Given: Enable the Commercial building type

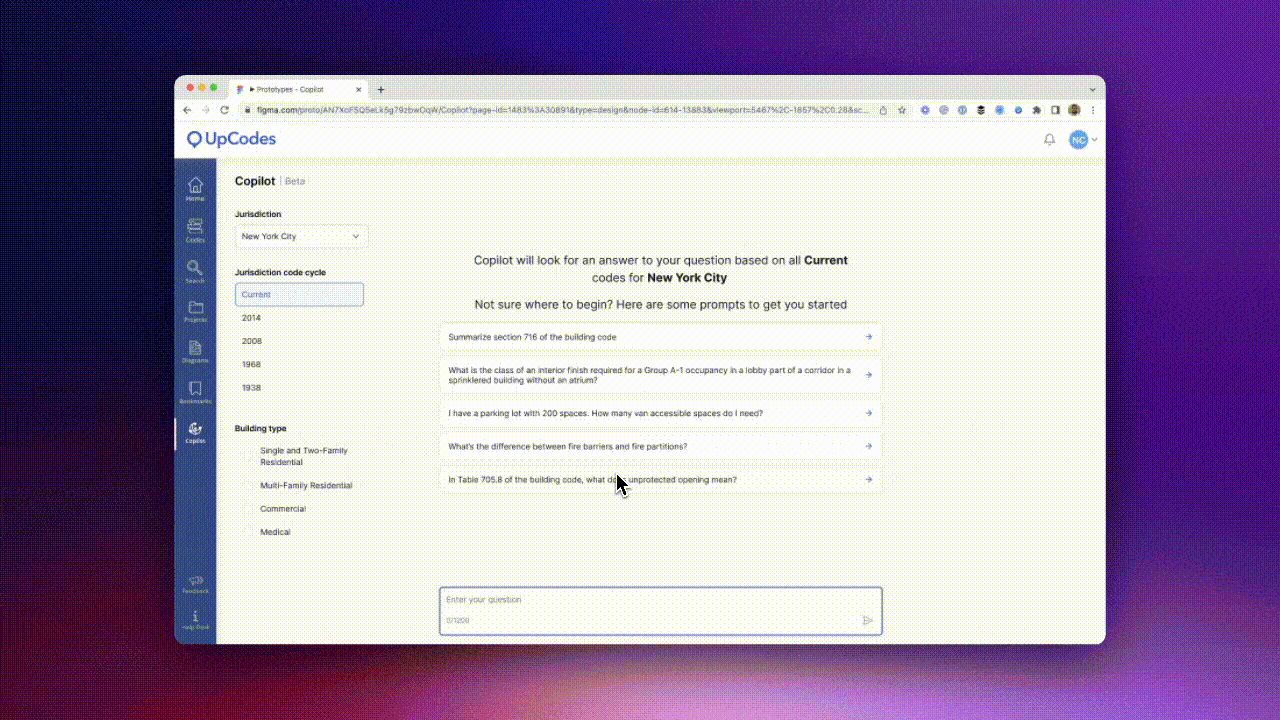Looking at the screenshot, I should pyautogui.click(x=250, y=509).
